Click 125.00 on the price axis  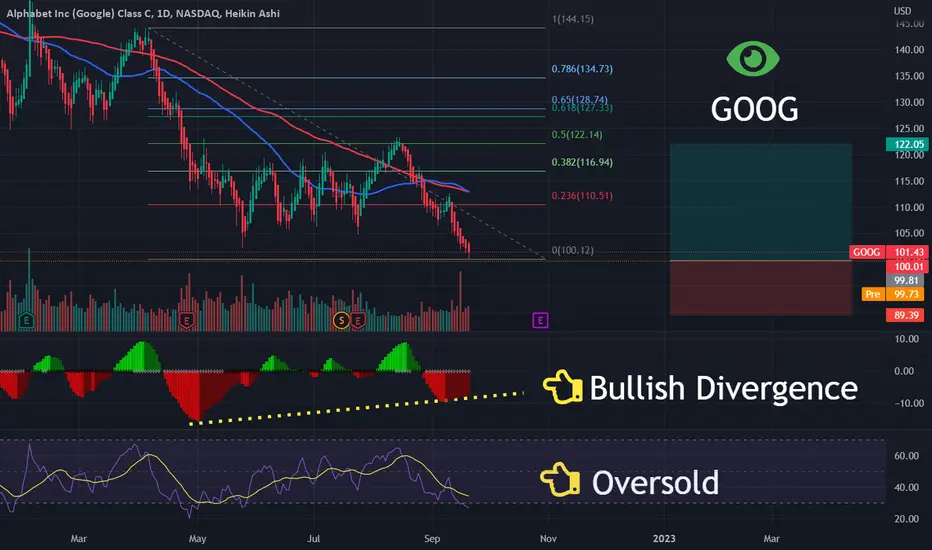[909, 128]
